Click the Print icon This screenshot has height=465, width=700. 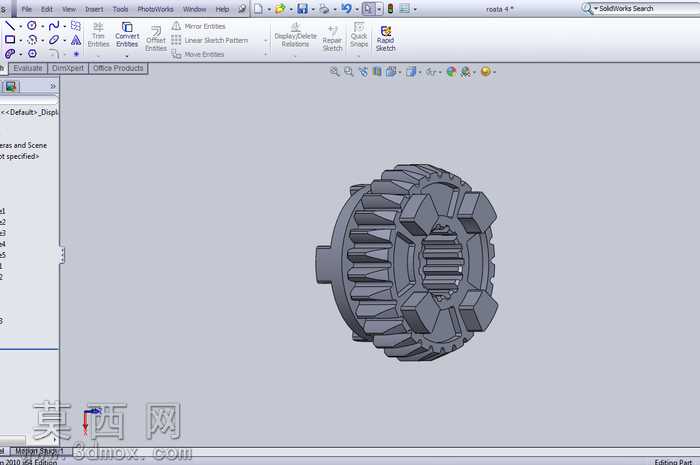[x=324, y=8]
